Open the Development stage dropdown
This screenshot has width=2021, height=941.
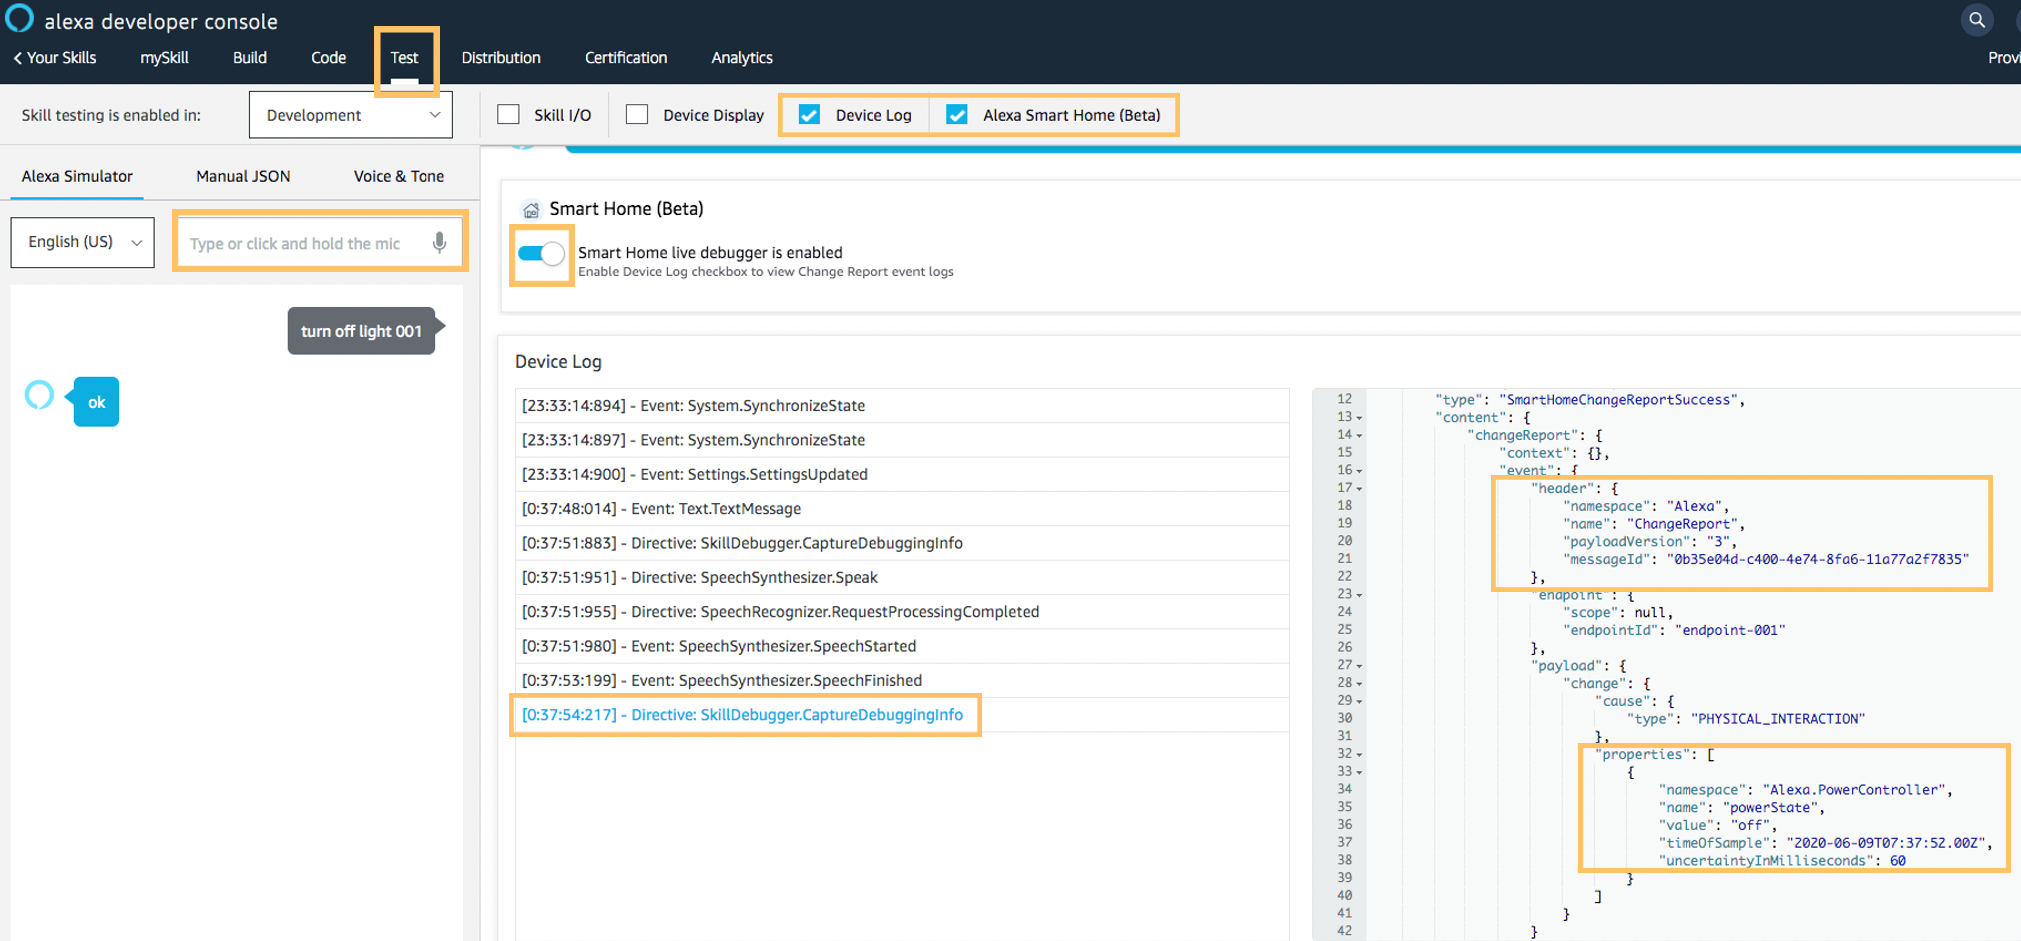click(350, 115)
